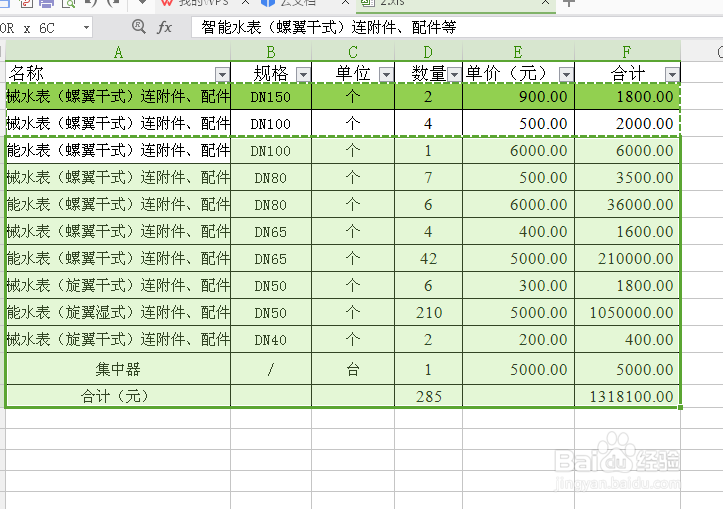
Task: Click the fx insert function icon
Action: pyautogui.click(x=164, y=27)
